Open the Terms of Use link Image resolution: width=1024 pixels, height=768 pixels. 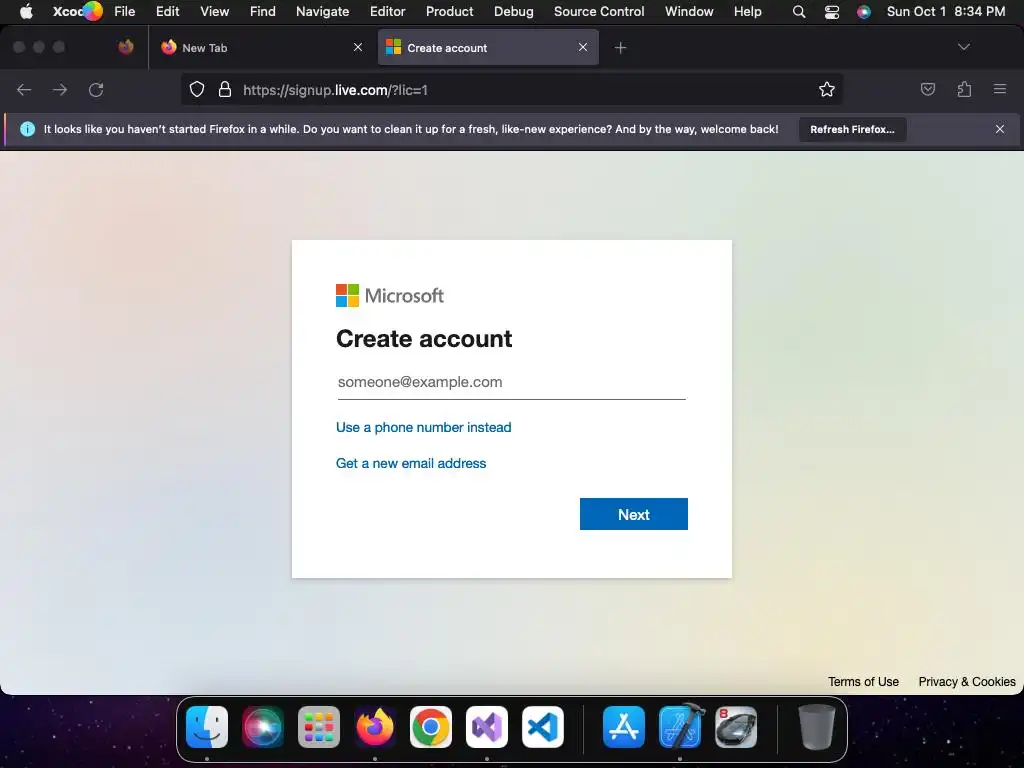click(x=863, y=682)
